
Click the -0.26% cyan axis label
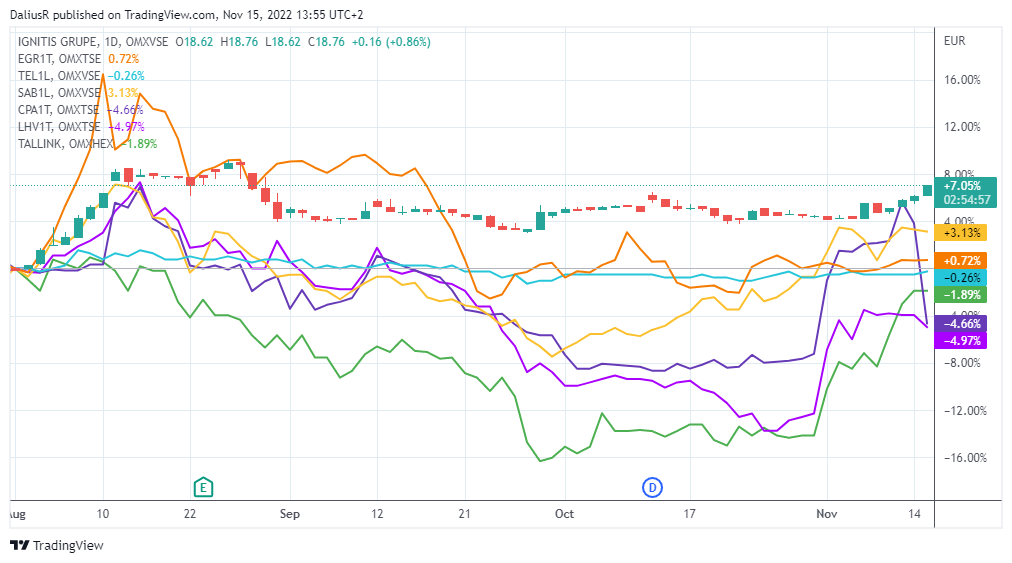click(961, 278)
